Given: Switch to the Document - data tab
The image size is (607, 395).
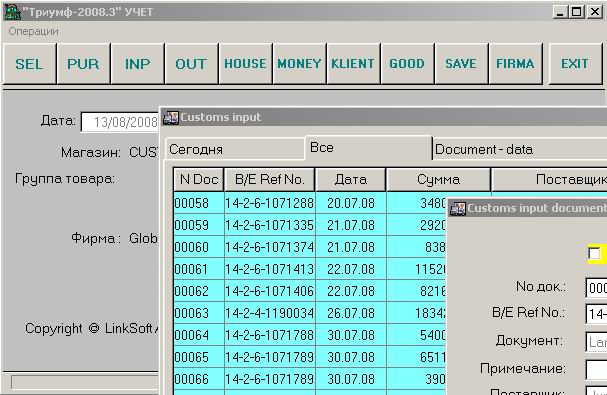Looking at the screenshot, I should click(x=520, y=149).
